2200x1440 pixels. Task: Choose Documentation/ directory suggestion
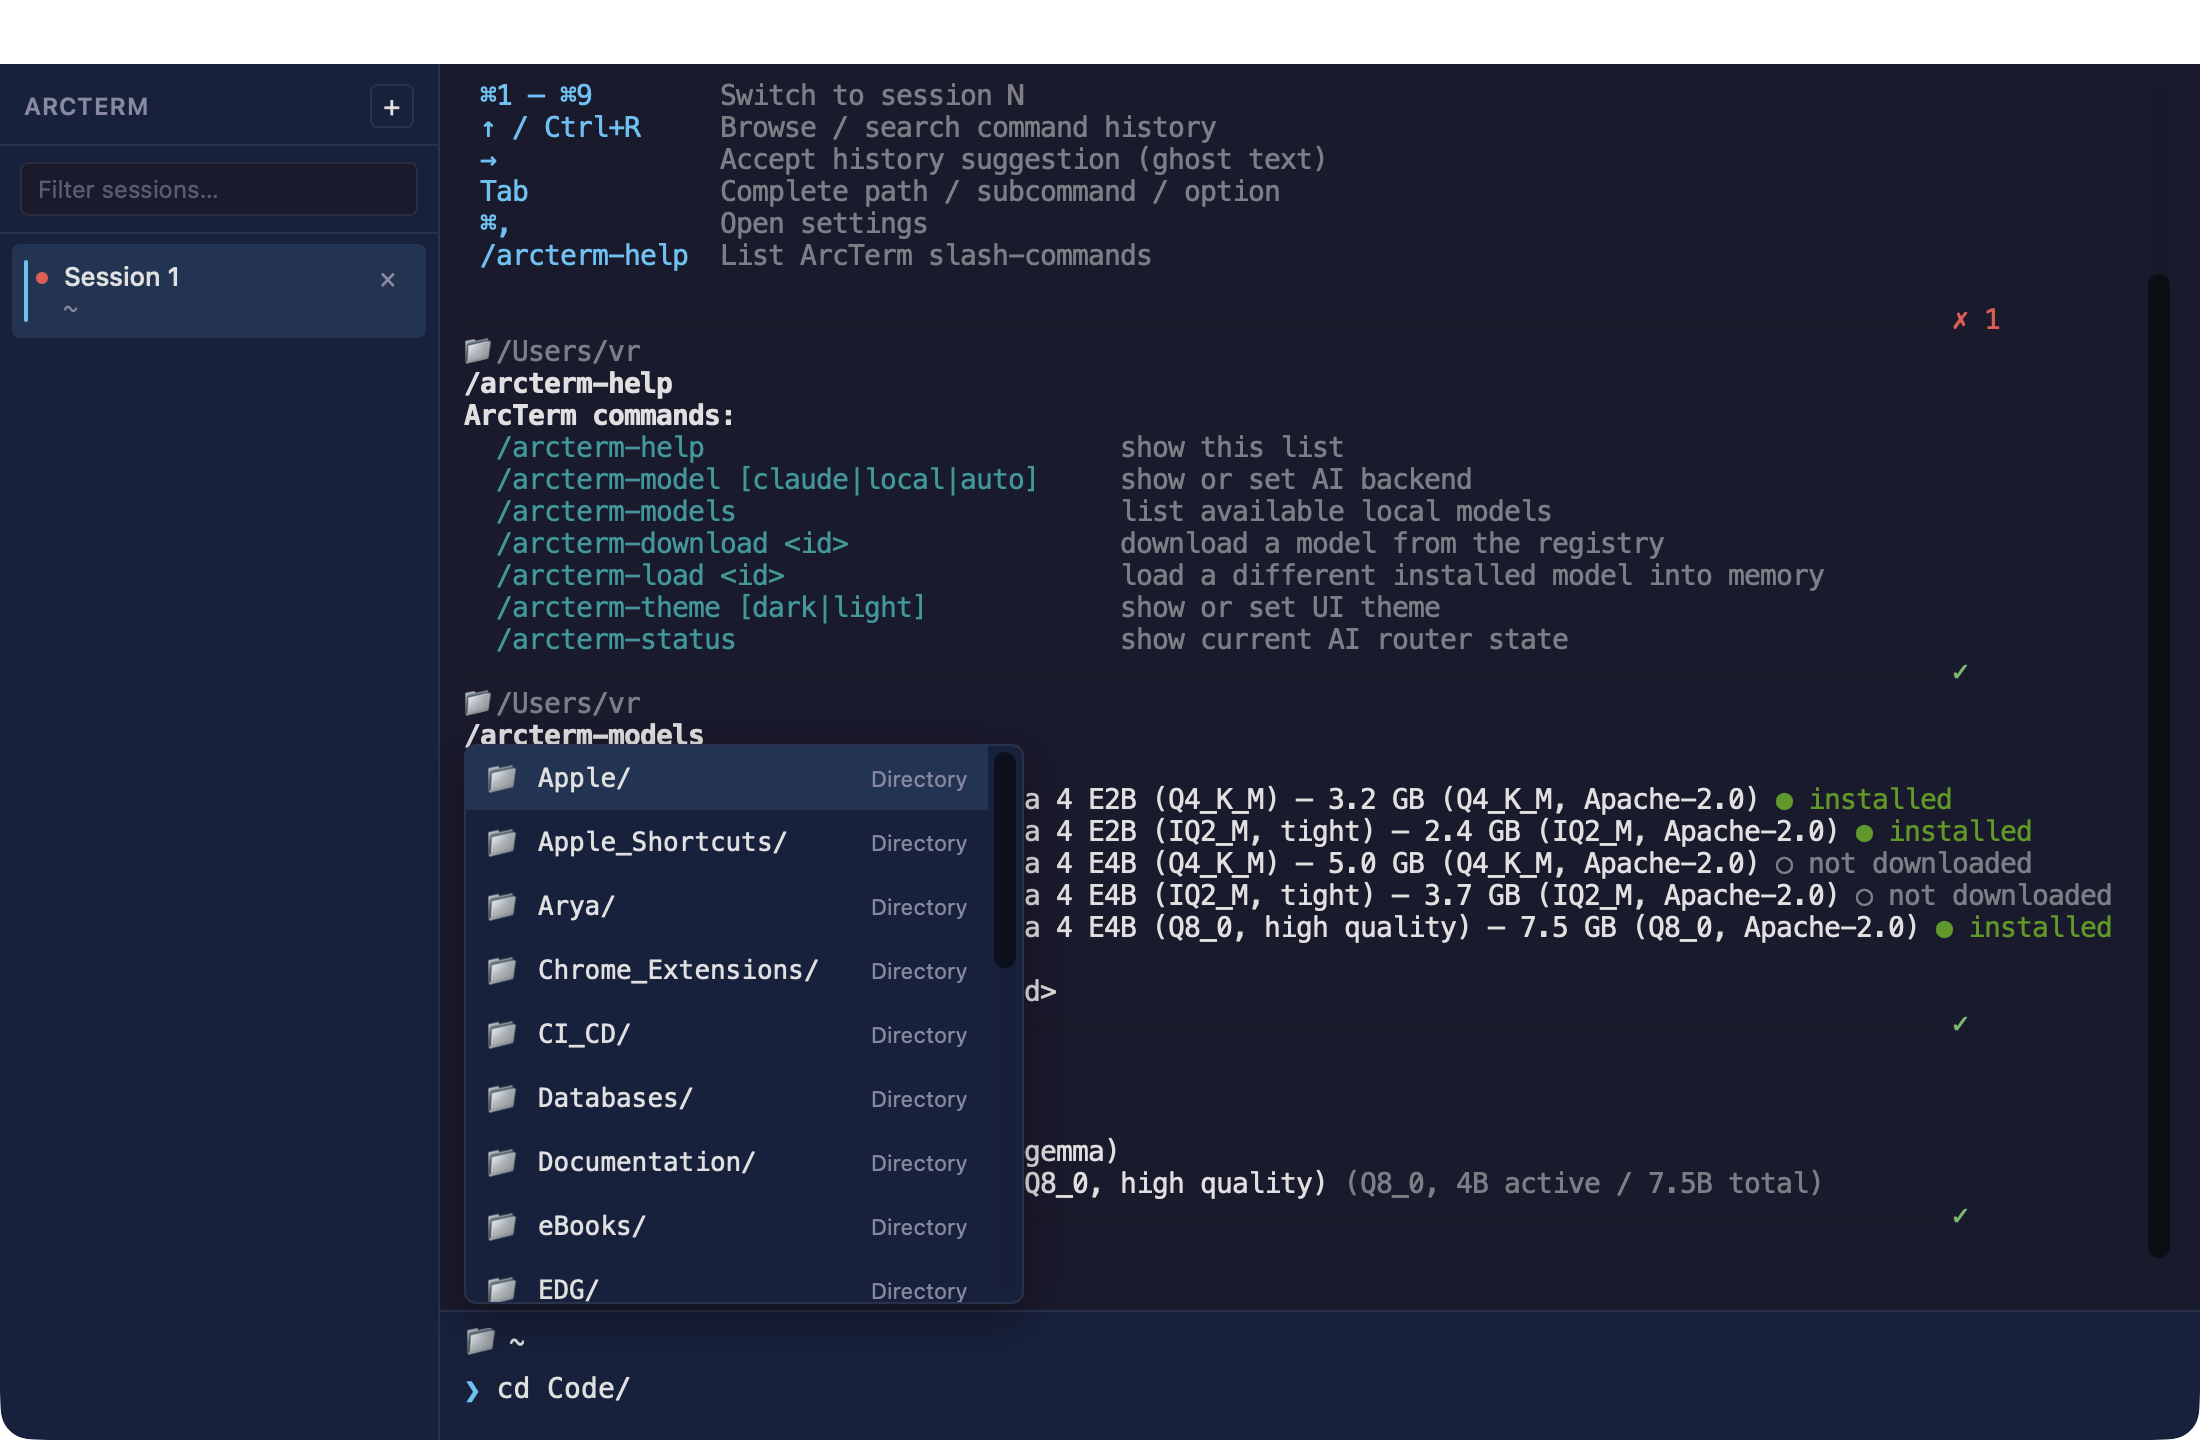(x=727, y=1162)
